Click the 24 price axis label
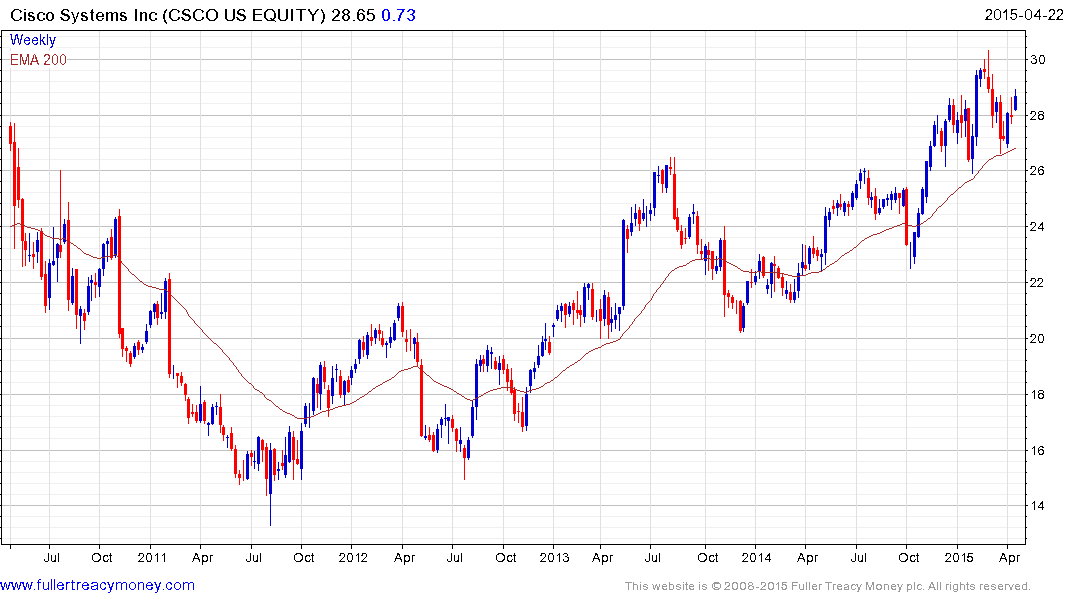The image size is (1075, 600). click(x=1037, y=227)
